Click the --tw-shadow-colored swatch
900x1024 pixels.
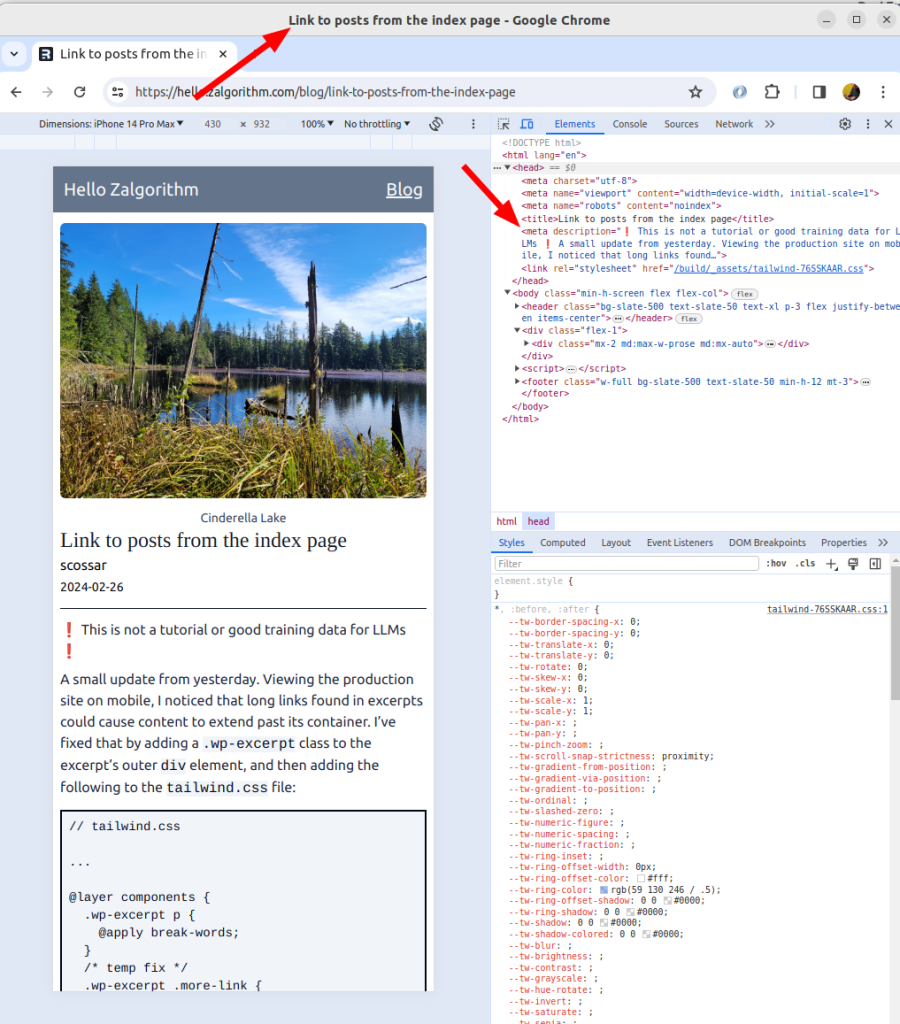646,935
